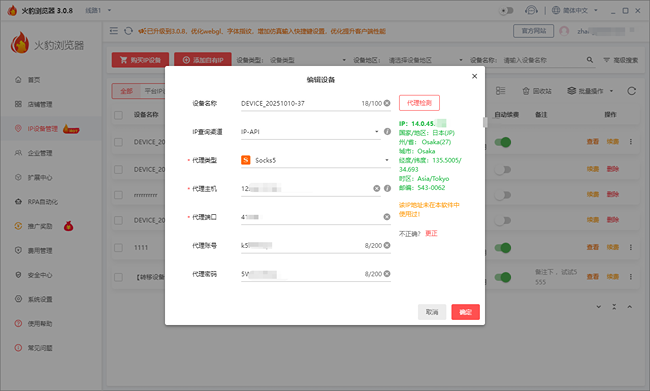
Task: Click the 代理检测 proxy check button
Action: [x=419, y=103]
